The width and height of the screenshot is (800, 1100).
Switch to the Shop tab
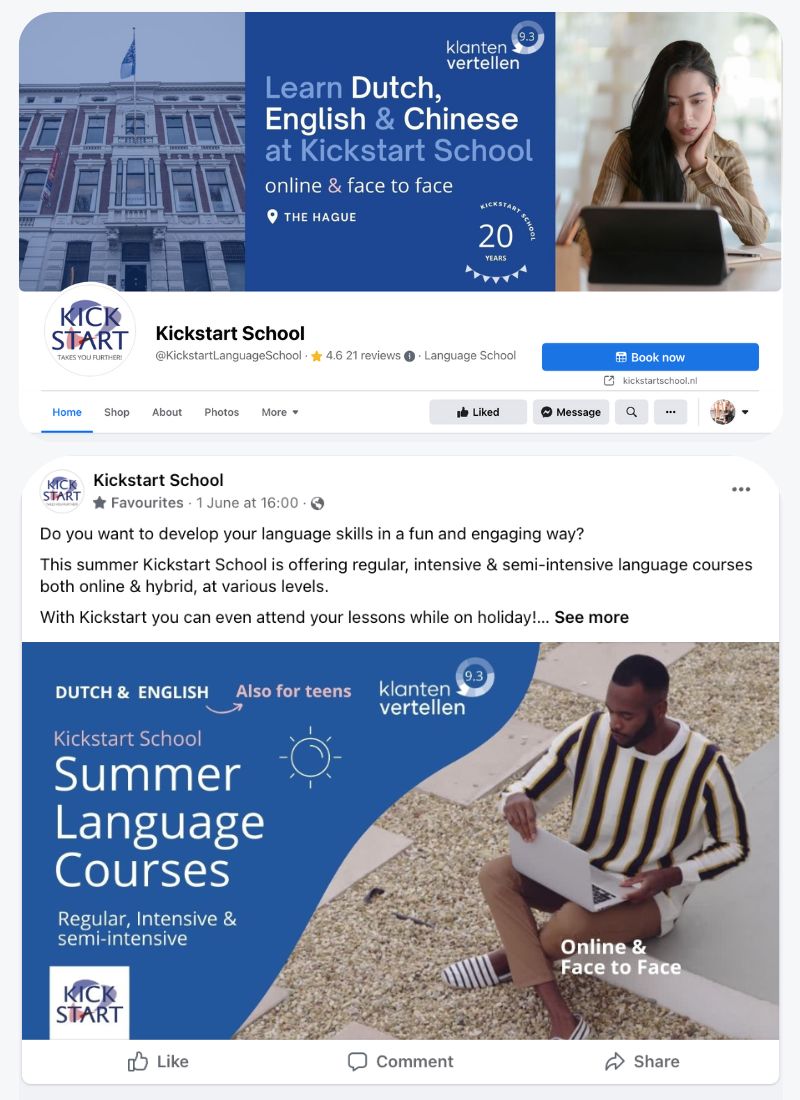pos(116,412)
